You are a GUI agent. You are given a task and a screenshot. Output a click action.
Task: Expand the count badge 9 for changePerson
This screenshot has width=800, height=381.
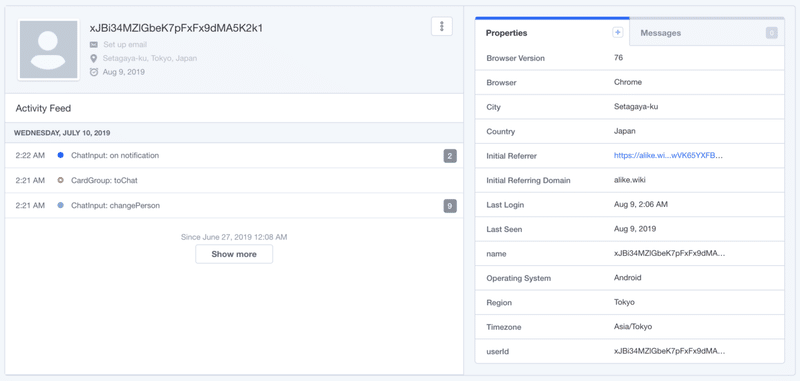coord(450,206)
